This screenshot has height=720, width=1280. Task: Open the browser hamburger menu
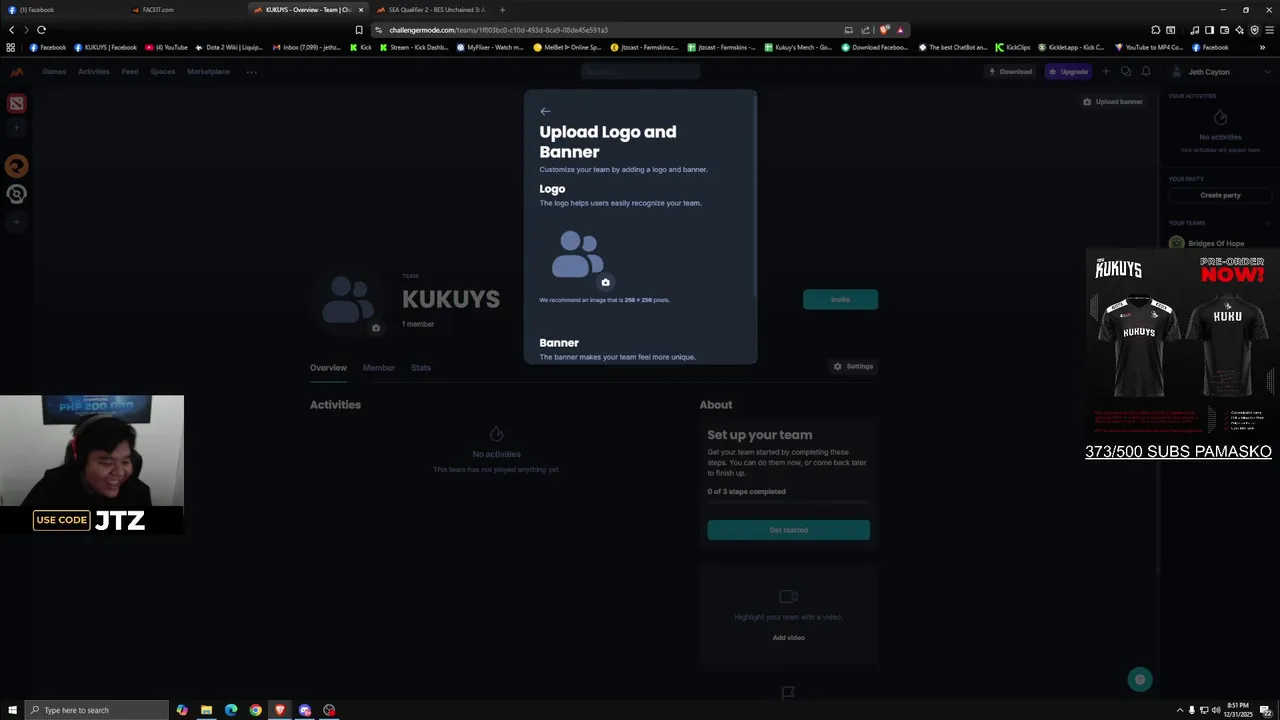point(1270,30)
